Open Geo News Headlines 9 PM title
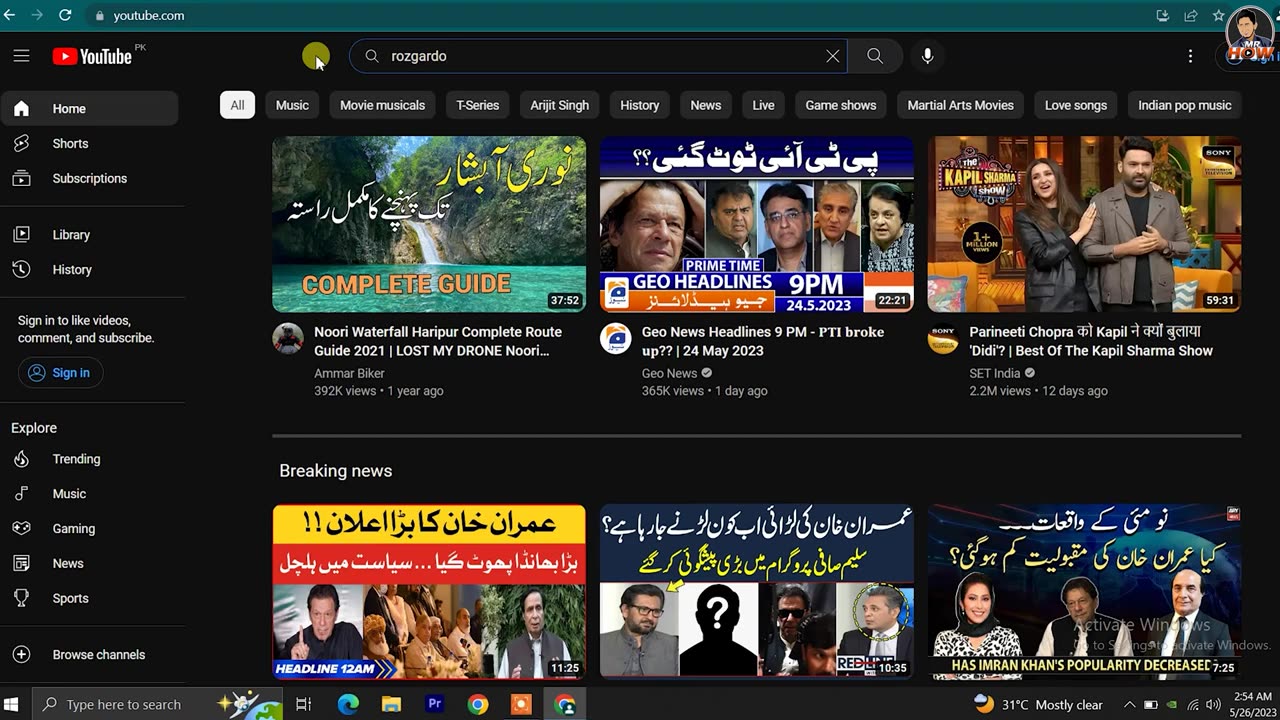The width and height of the screenshot is (1280, 720). [x=763, y=341]
